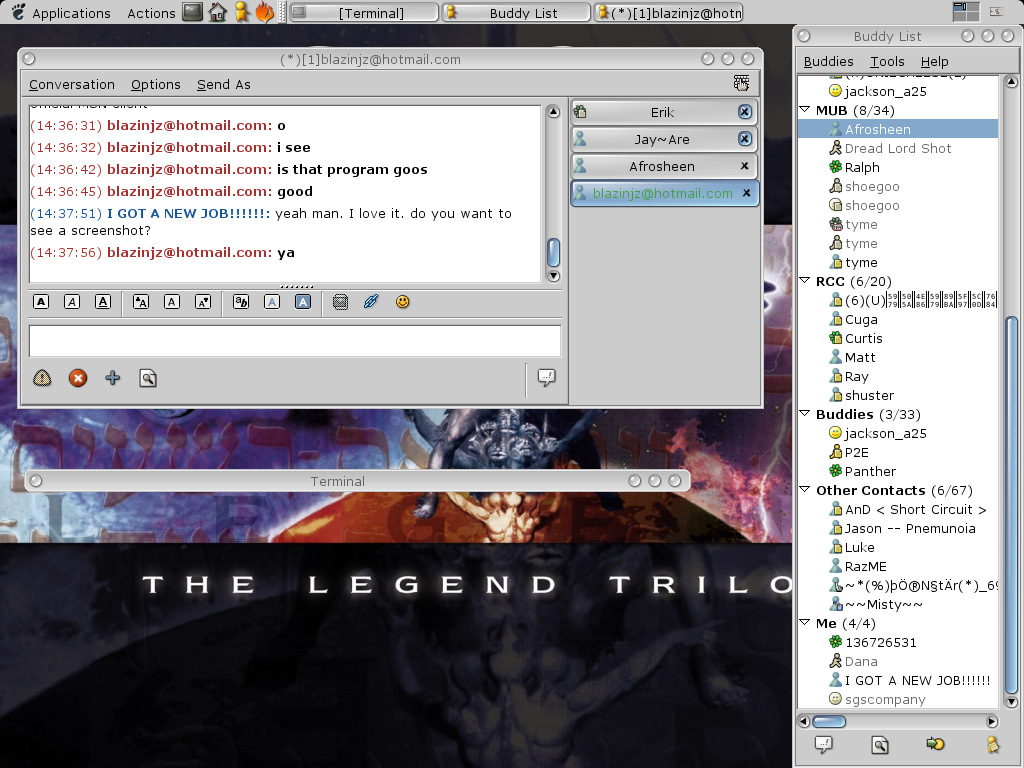
Task: Click the insert image icon
Action: (x=340, y=302)
